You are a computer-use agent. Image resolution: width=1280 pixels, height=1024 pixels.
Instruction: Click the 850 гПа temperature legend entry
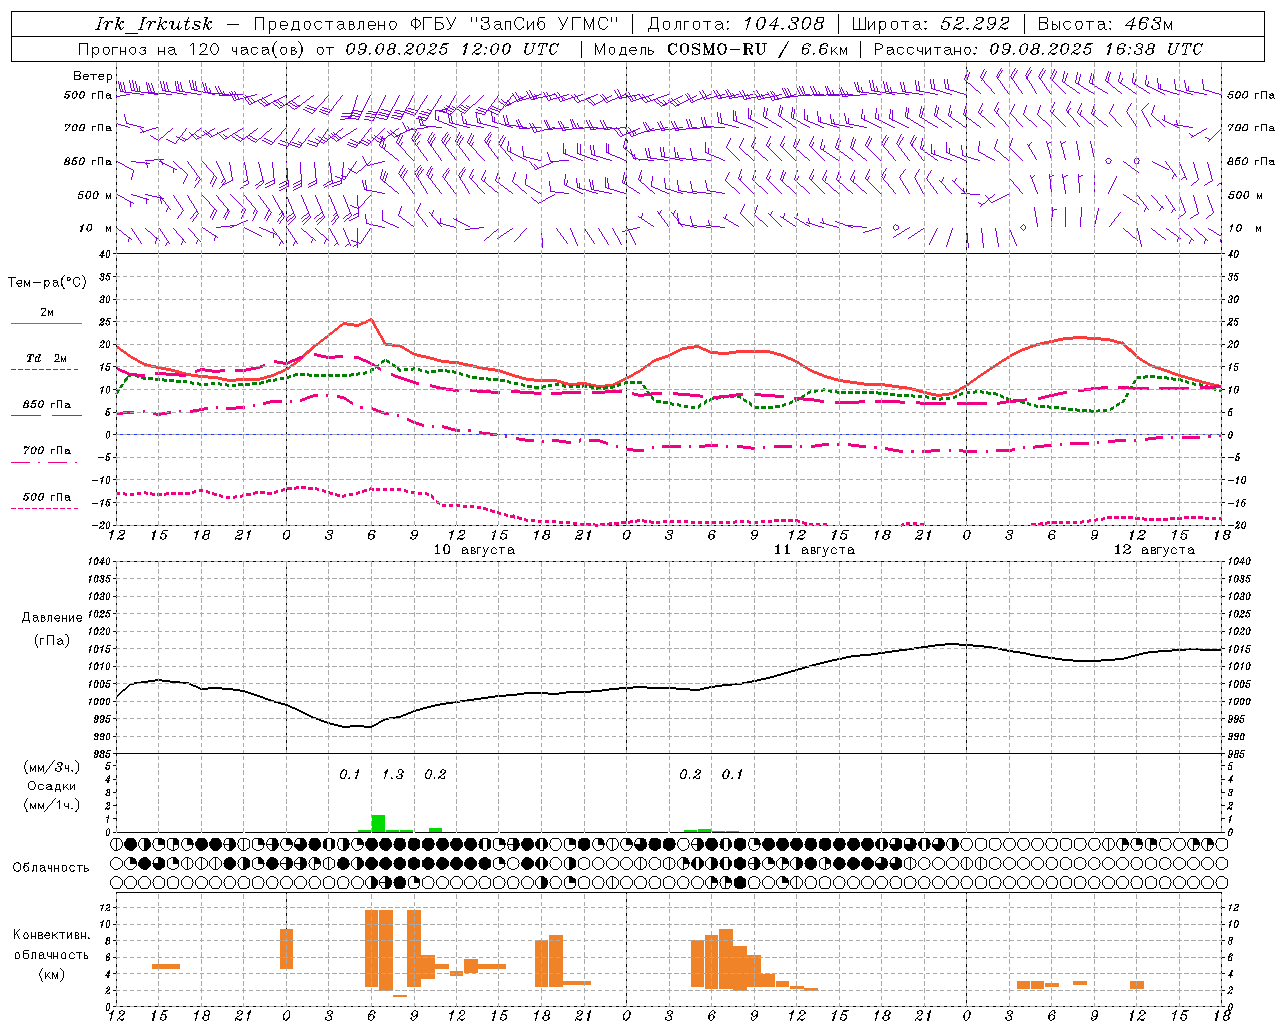coord(46,405)
